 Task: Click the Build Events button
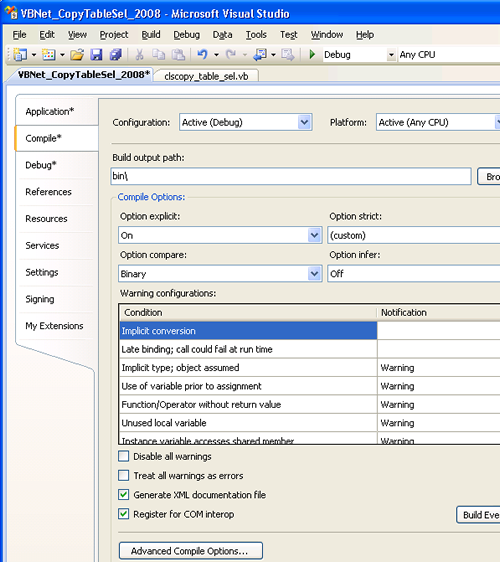point(478,515)
